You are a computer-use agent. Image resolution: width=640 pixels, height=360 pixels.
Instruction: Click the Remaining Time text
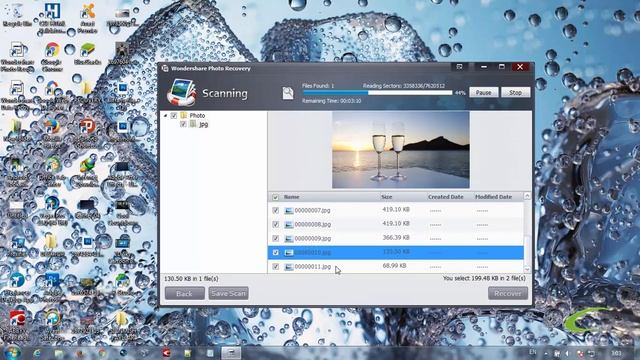click(x=331, y=101)
